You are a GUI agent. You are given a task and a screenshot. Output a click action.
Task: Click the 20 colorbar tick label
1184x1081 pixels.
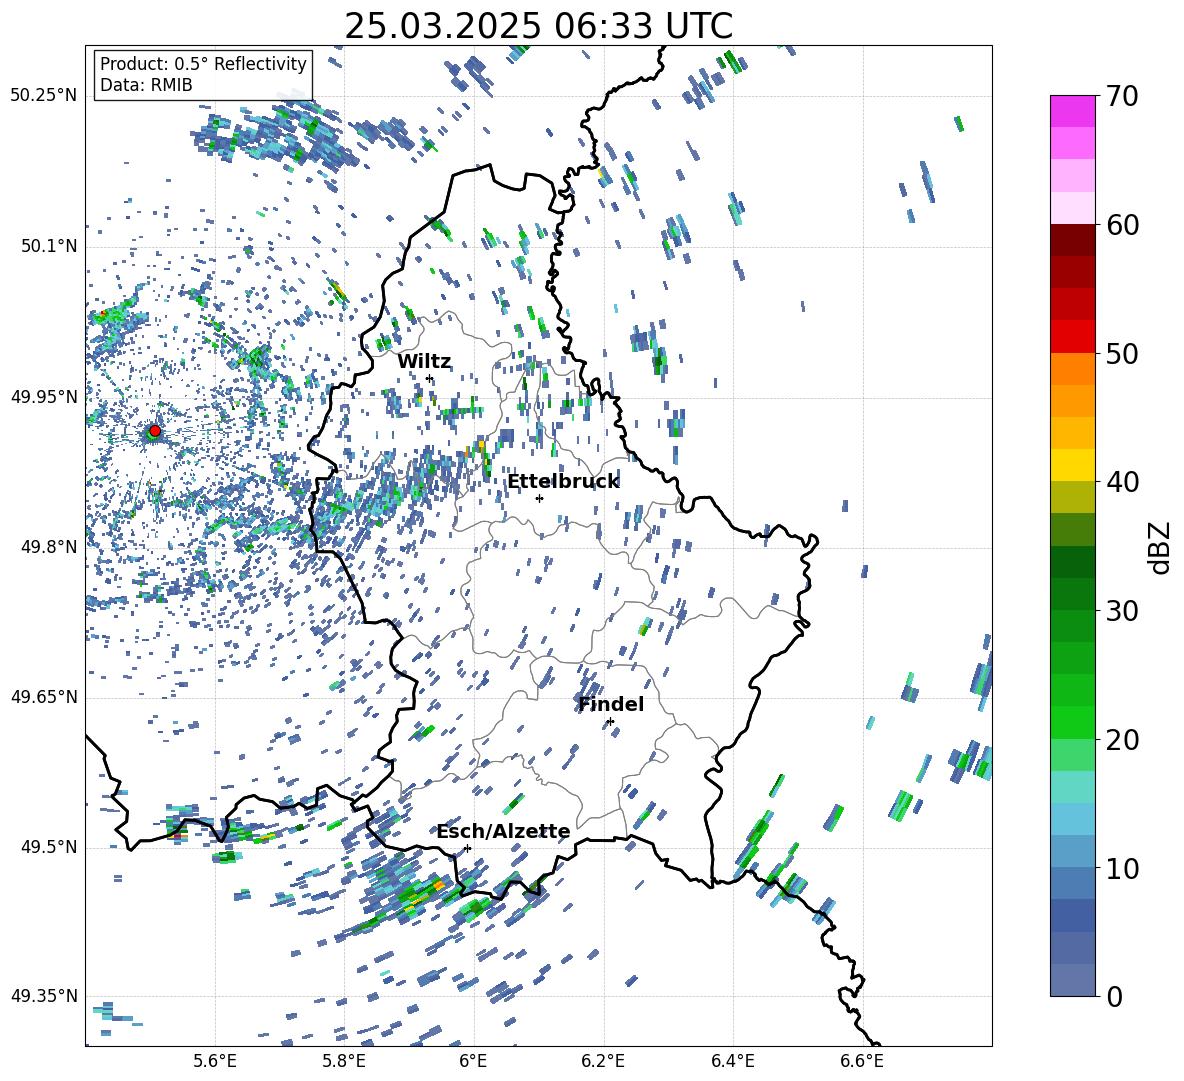pyautogui.click(x=1122, y=740)
